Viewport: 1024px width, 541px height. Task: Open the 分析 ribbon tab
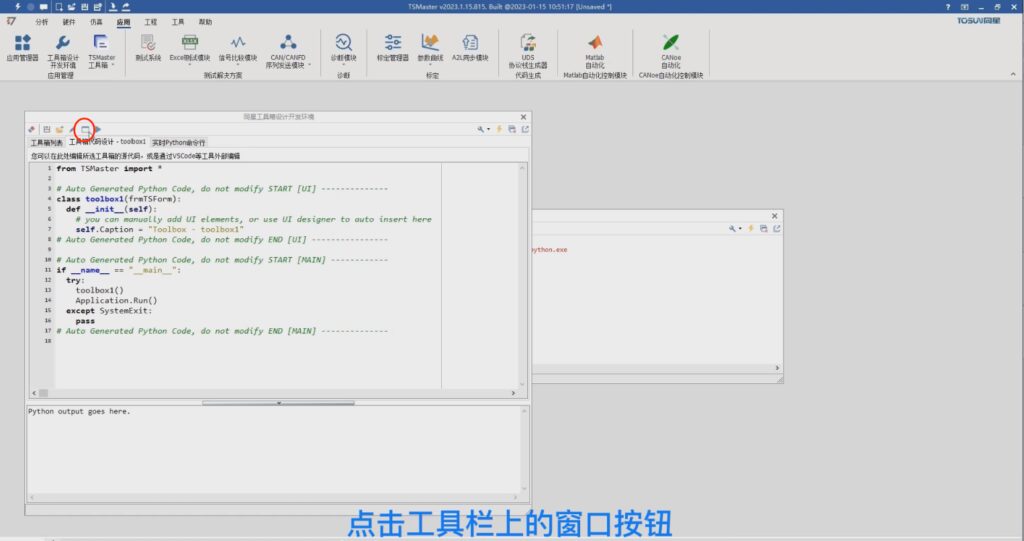click(41, 21)
